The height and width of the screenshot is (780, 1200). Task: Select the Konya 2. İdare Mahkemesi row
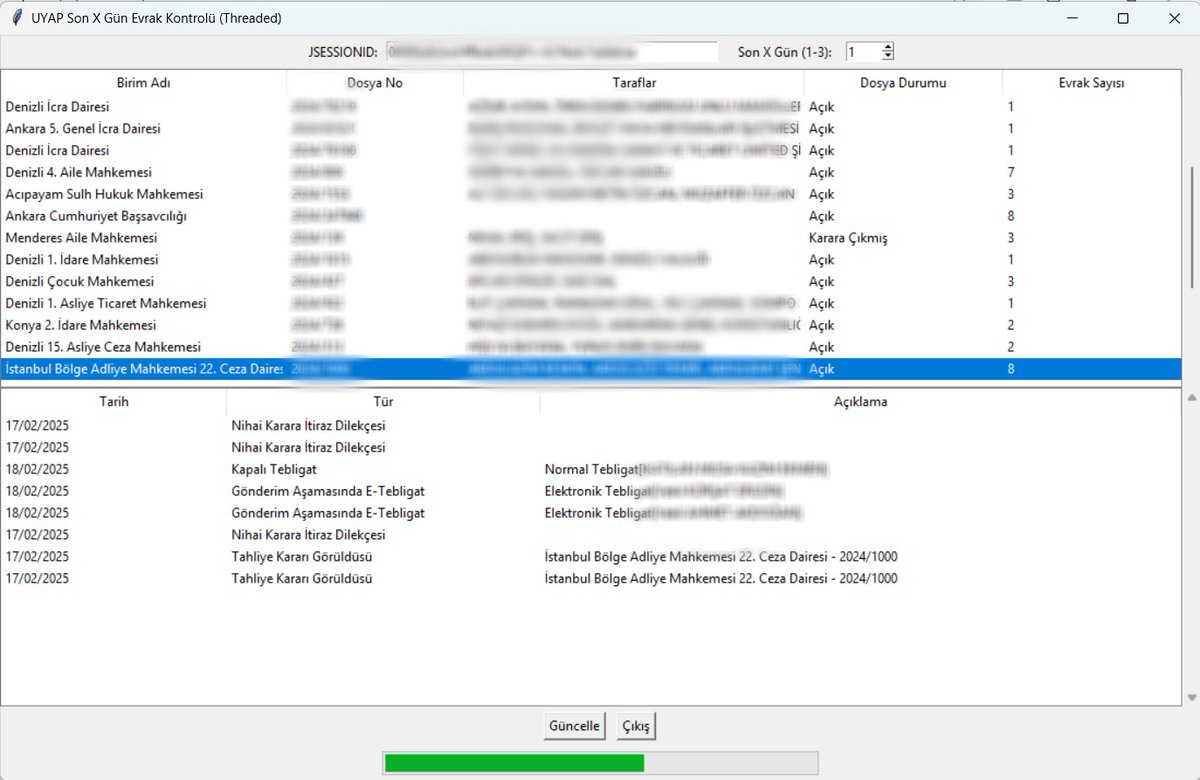[x=591, y=325]
